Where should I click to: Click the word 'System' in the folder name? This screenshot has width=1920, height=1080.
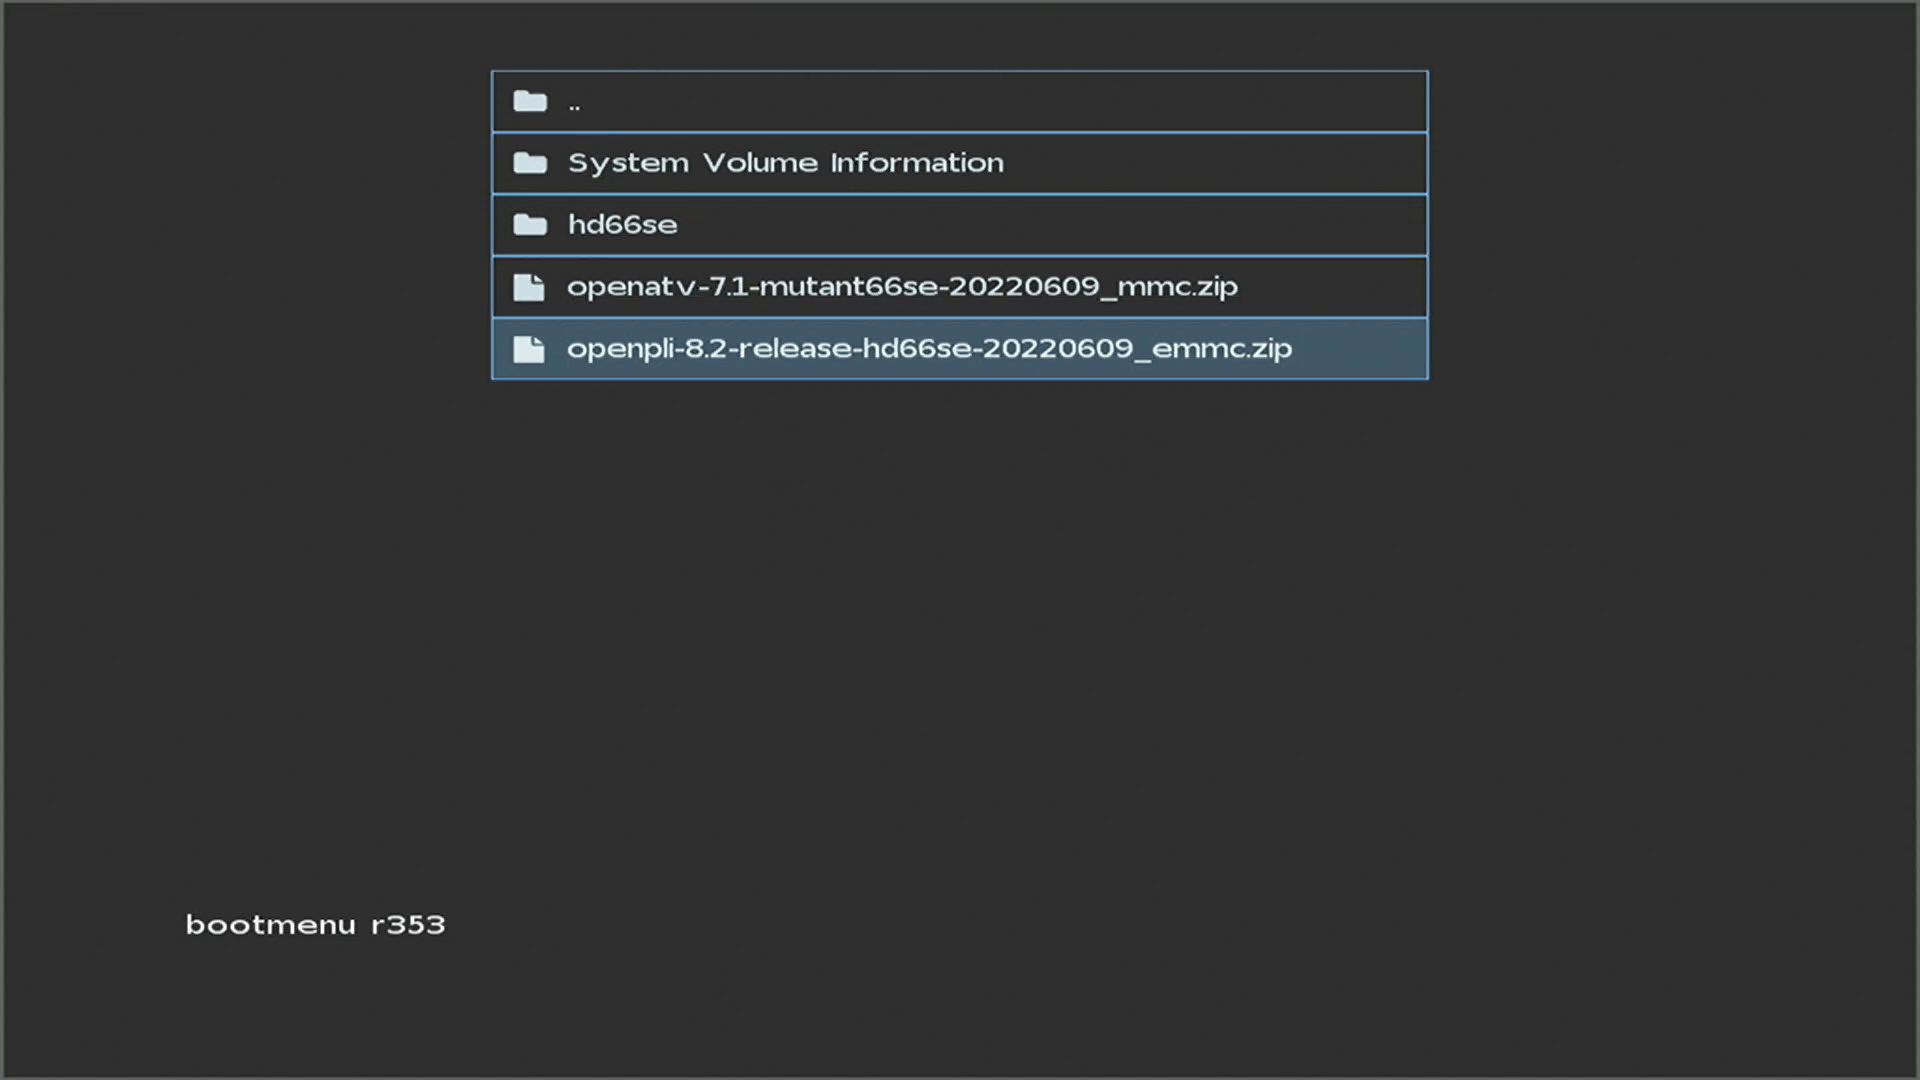pos(628,163)
